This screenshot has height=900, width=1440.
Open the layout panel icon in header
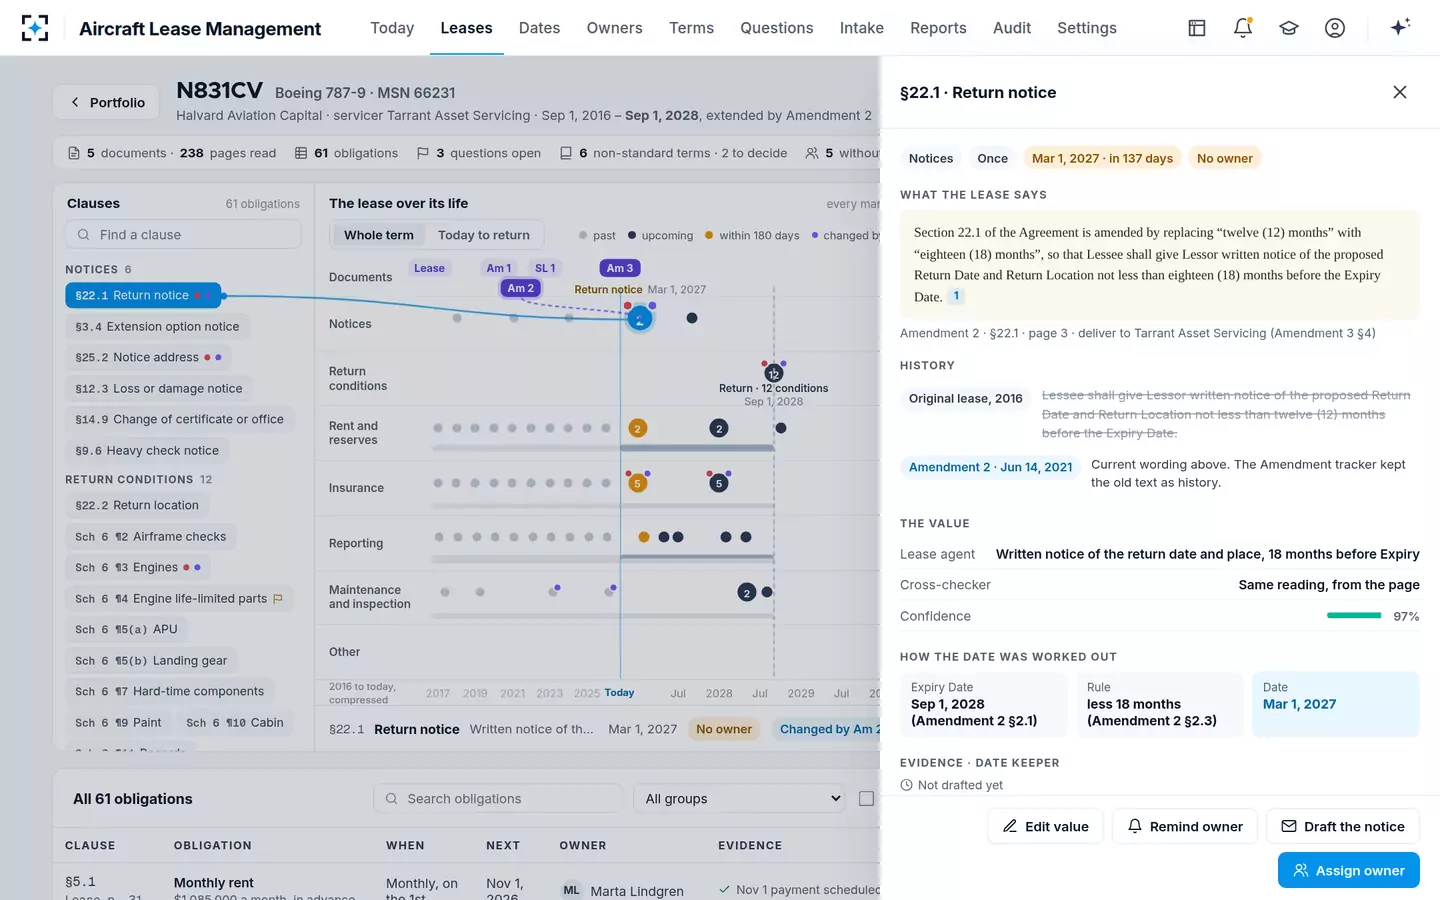pyautogui.click(x=1197, y=28)
